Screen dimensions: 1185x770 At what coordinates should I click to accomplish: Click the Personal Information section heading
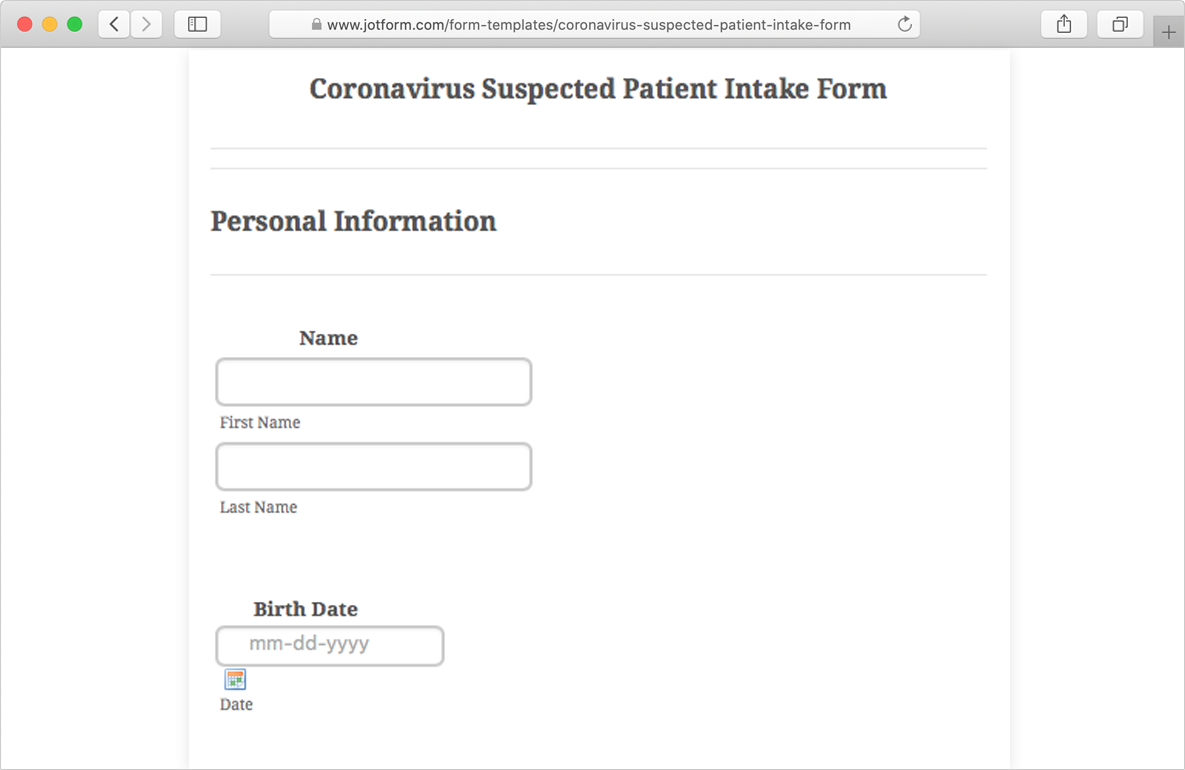[353, 221]
